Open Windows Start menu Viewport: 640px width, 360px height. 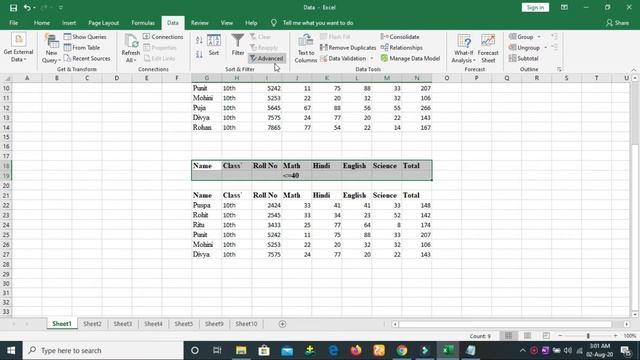click(x=11, y=350)
